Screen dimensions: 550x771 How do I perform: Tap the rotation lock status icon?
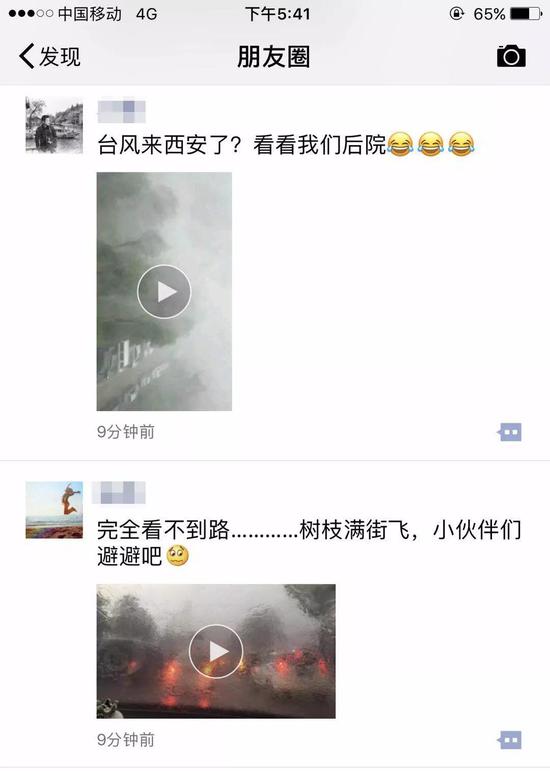point(456,14)
